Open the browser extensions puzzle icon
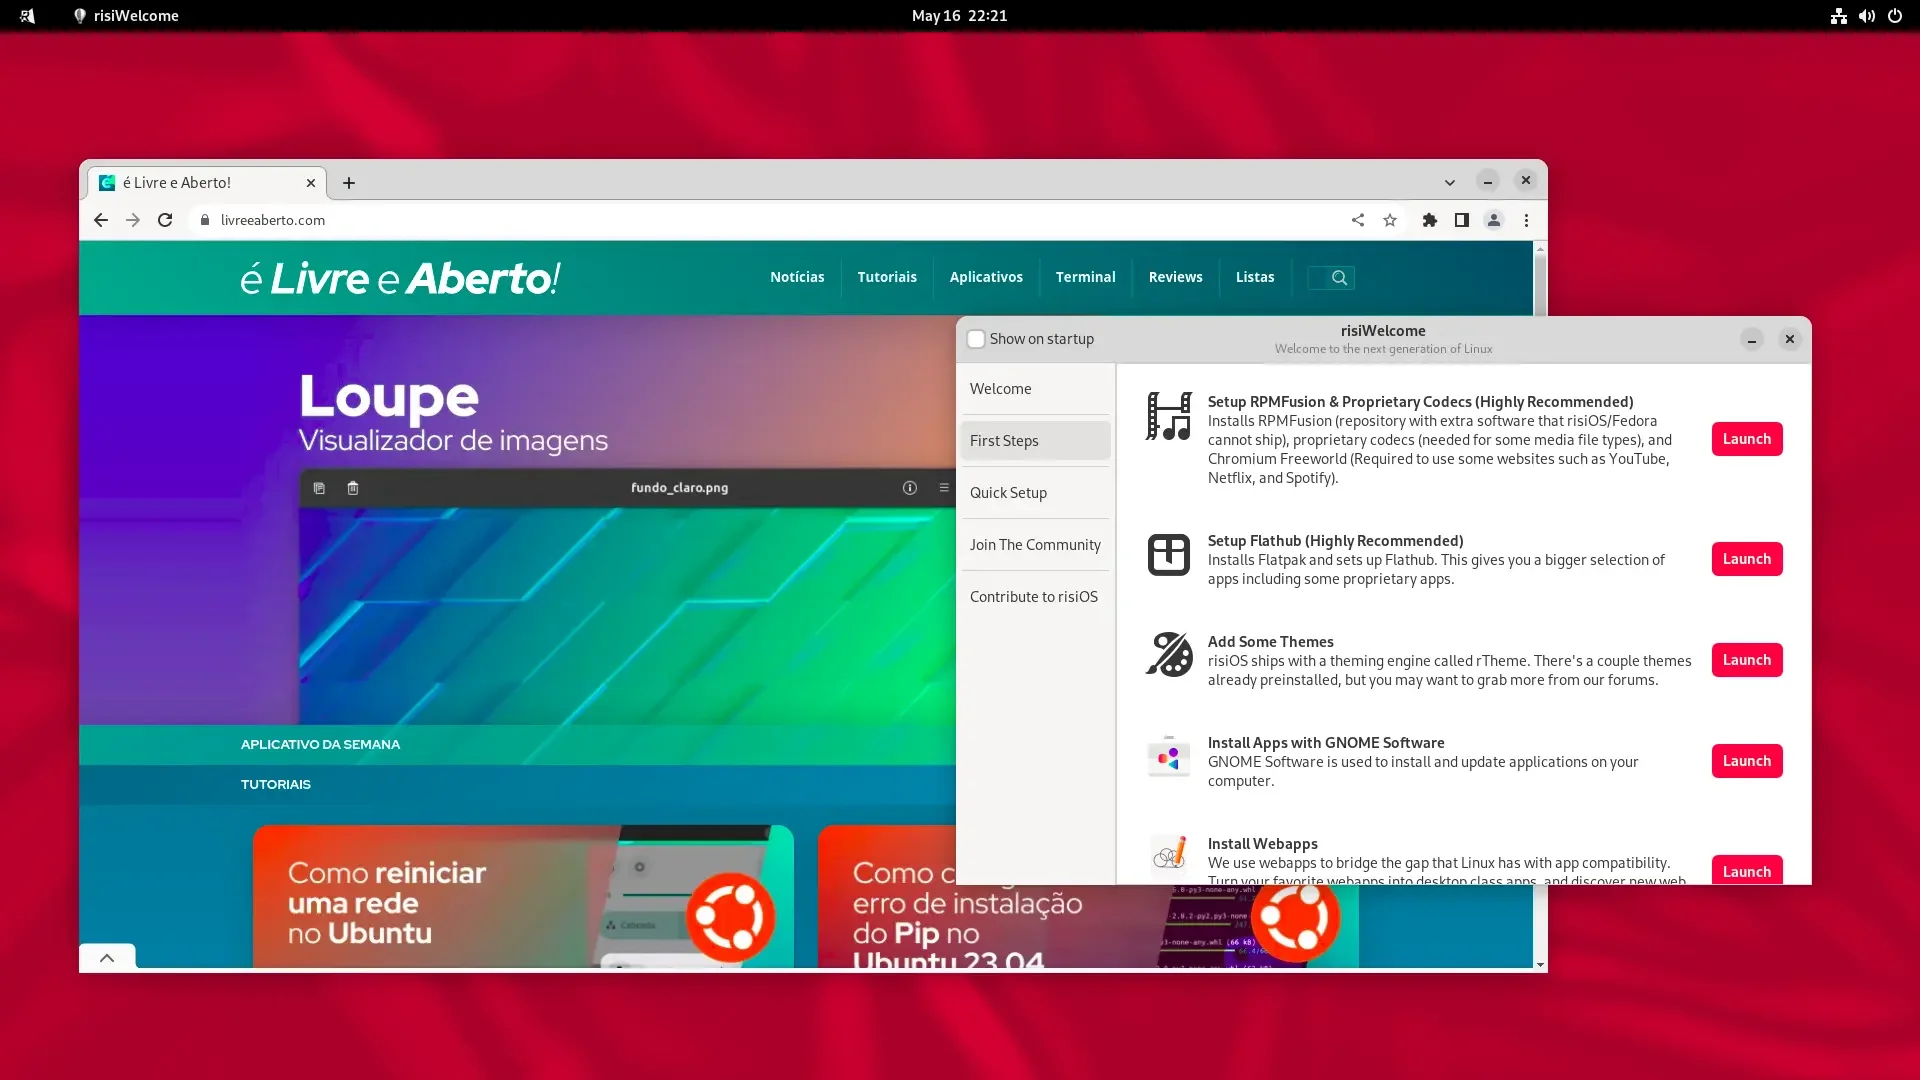1920x1080 pixels. click(1430, 220)
